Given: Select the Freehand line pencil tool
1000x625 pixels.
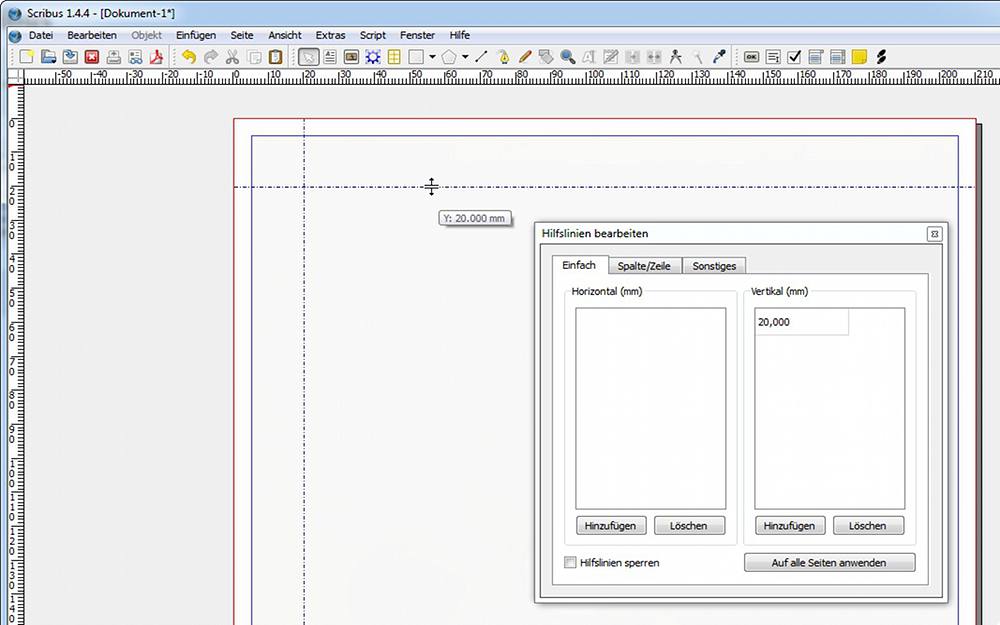Looking at the screenshot, I should pos(525,57).
